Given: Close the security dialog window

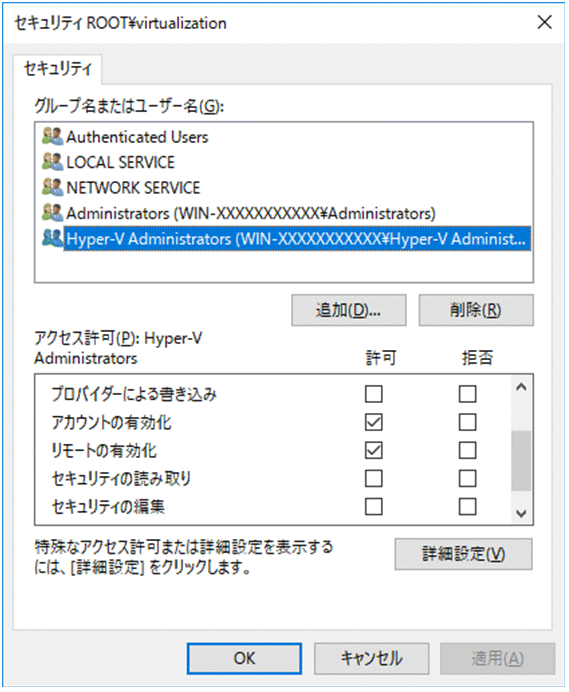Looking at the screenshot, I should click(544, 22).
